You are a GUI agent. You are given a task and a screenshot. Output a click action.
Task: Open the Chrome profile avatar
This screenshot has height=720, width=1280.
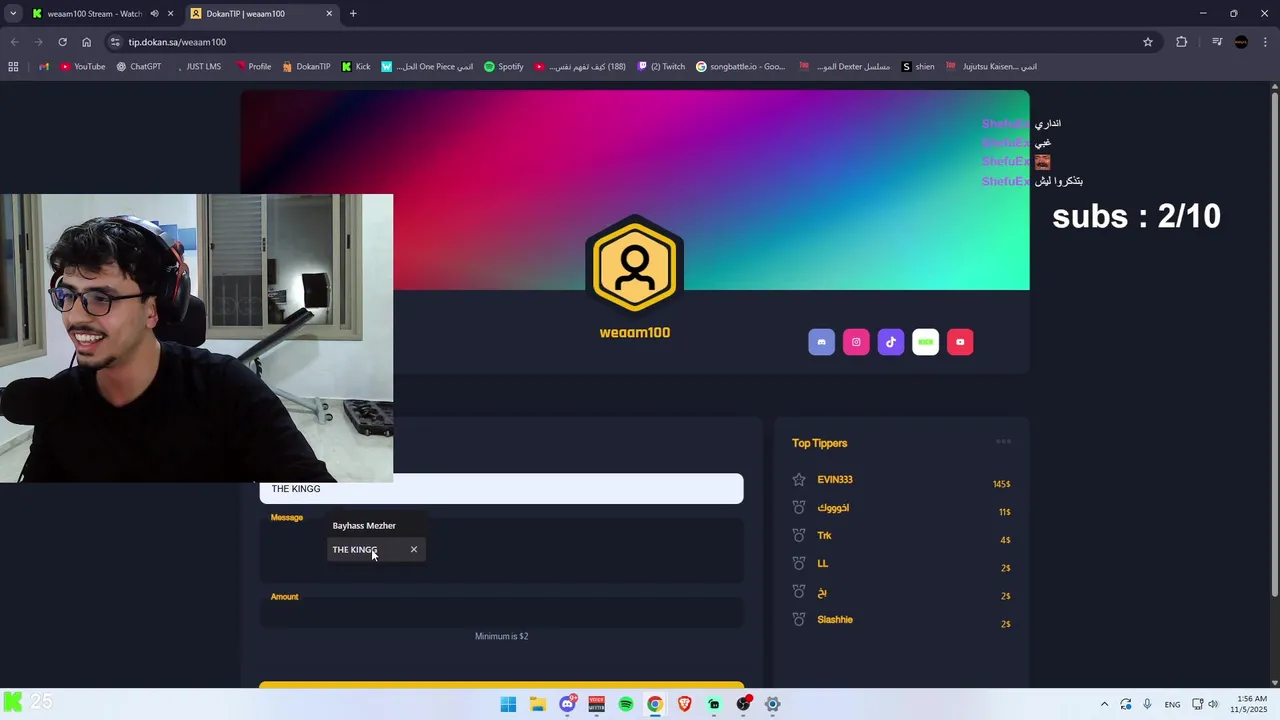pyautogui.click(x=1241, y=42)
